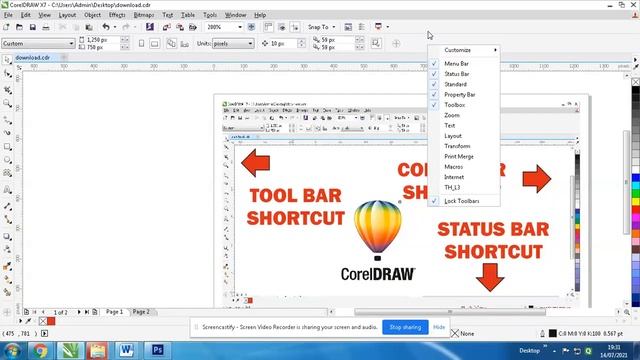Open Photoshop from the Windows taskbar

point(158,350)
